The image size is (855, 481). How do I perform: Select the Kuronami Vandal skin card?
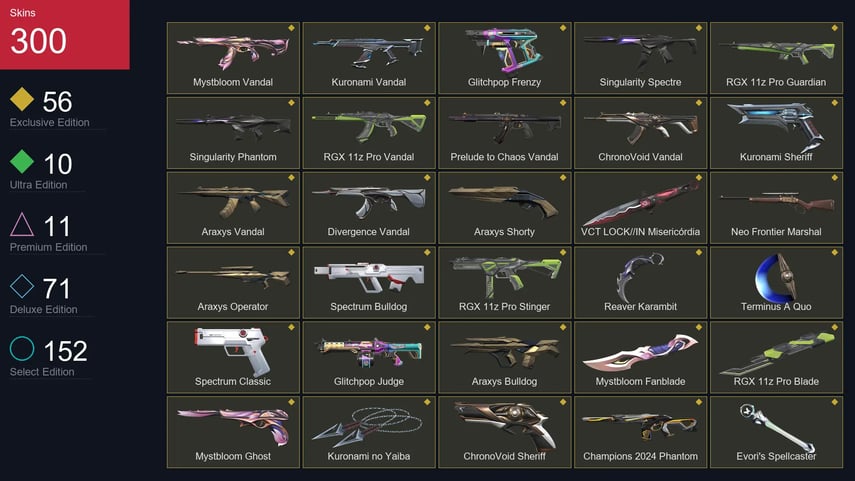(x=369, y=58)
